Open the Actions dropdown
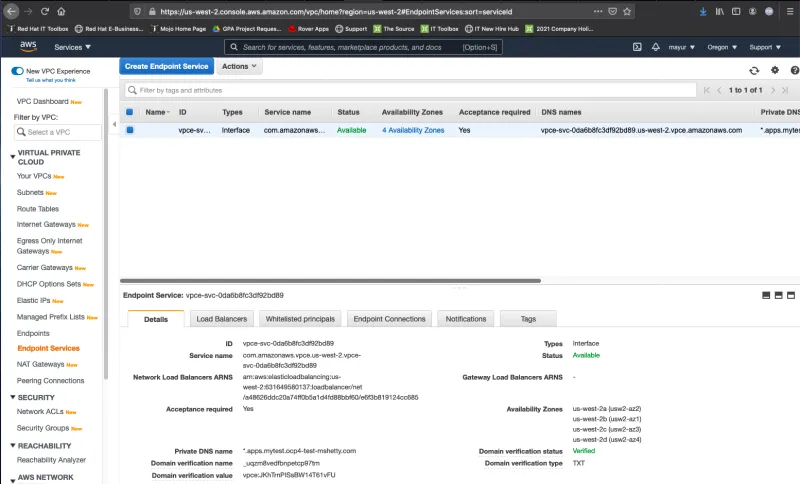 (x=238, y=66)
